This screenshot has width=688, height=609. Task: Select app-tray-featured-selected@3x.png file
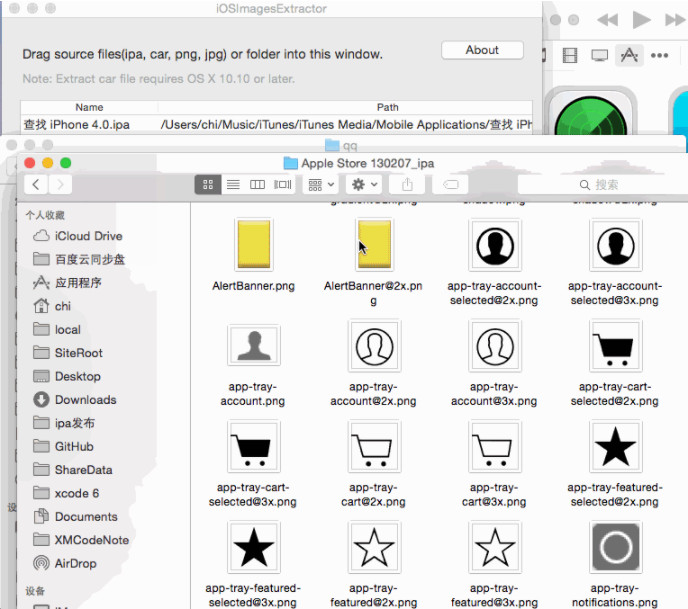click(254, 547)
